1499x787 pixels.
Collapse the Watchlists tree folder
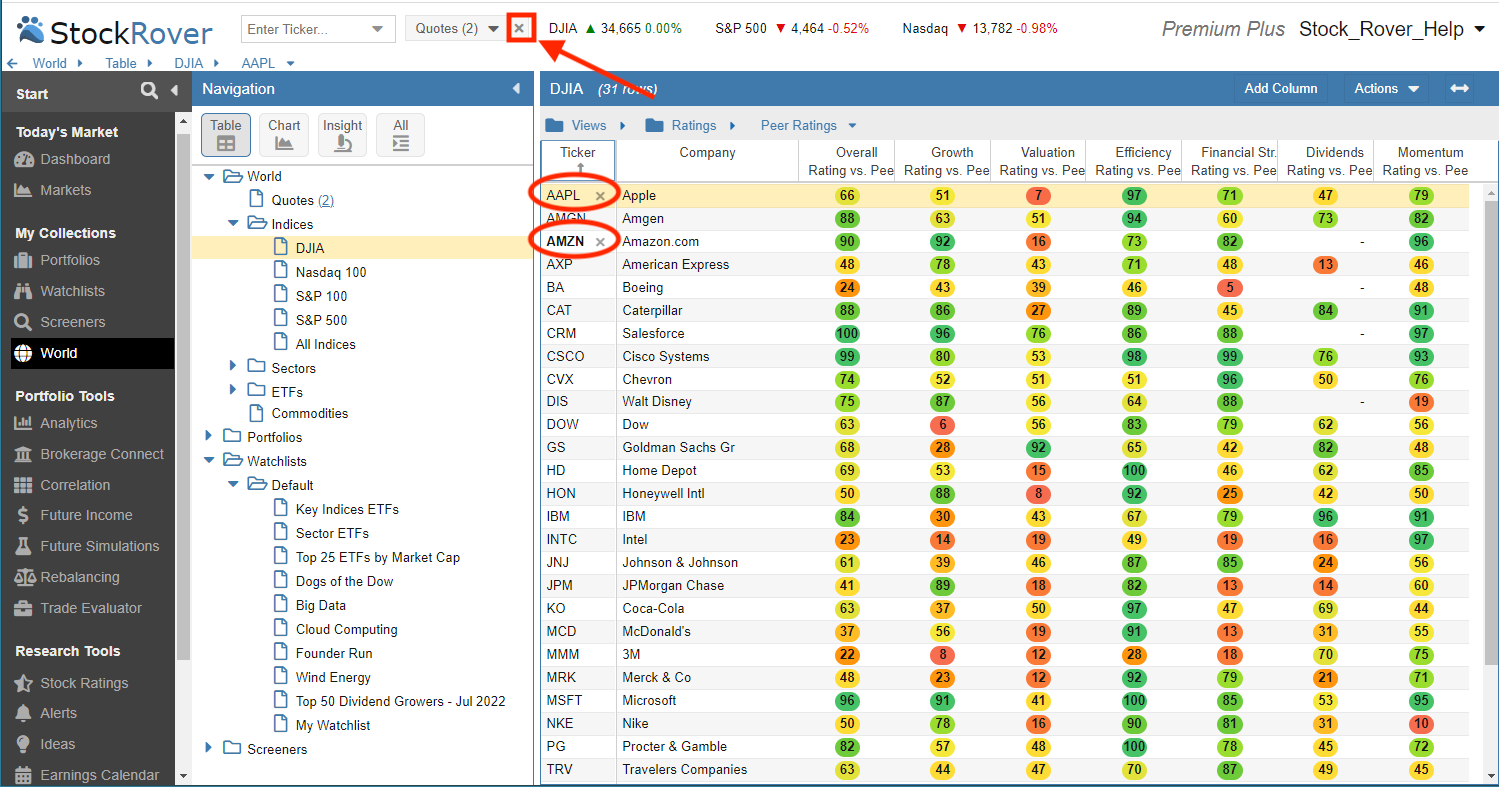tap(209, 461)
